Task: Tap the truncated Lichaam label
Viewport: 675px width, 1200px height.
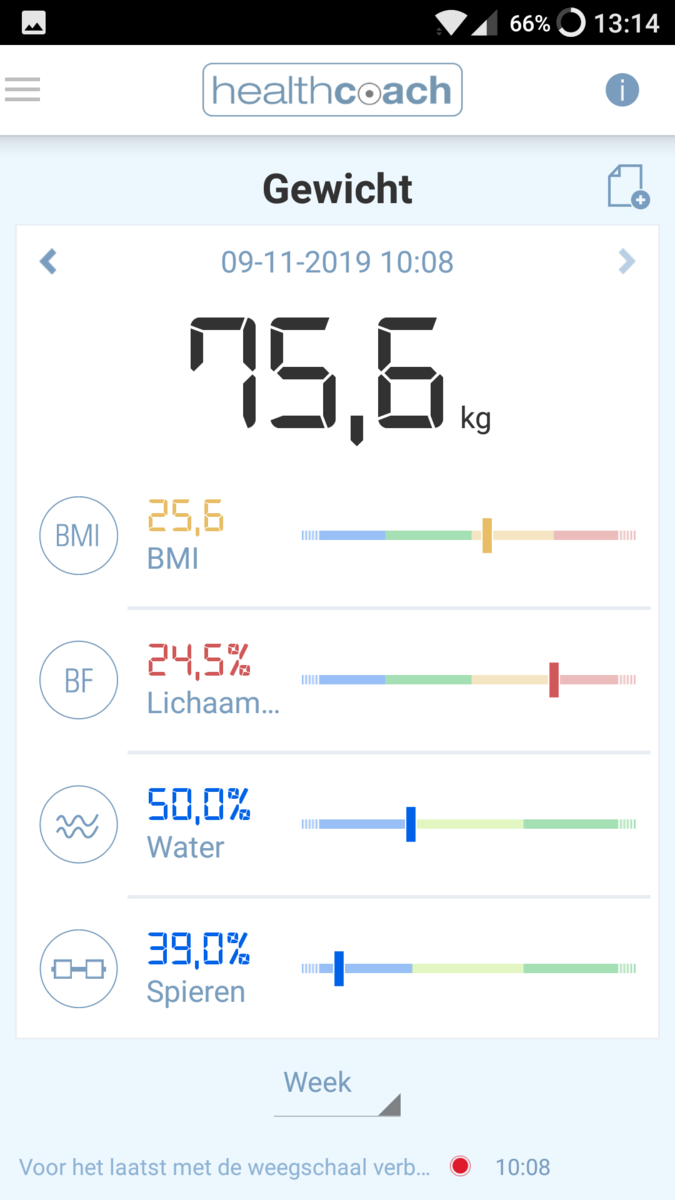Action: [213, 703]
